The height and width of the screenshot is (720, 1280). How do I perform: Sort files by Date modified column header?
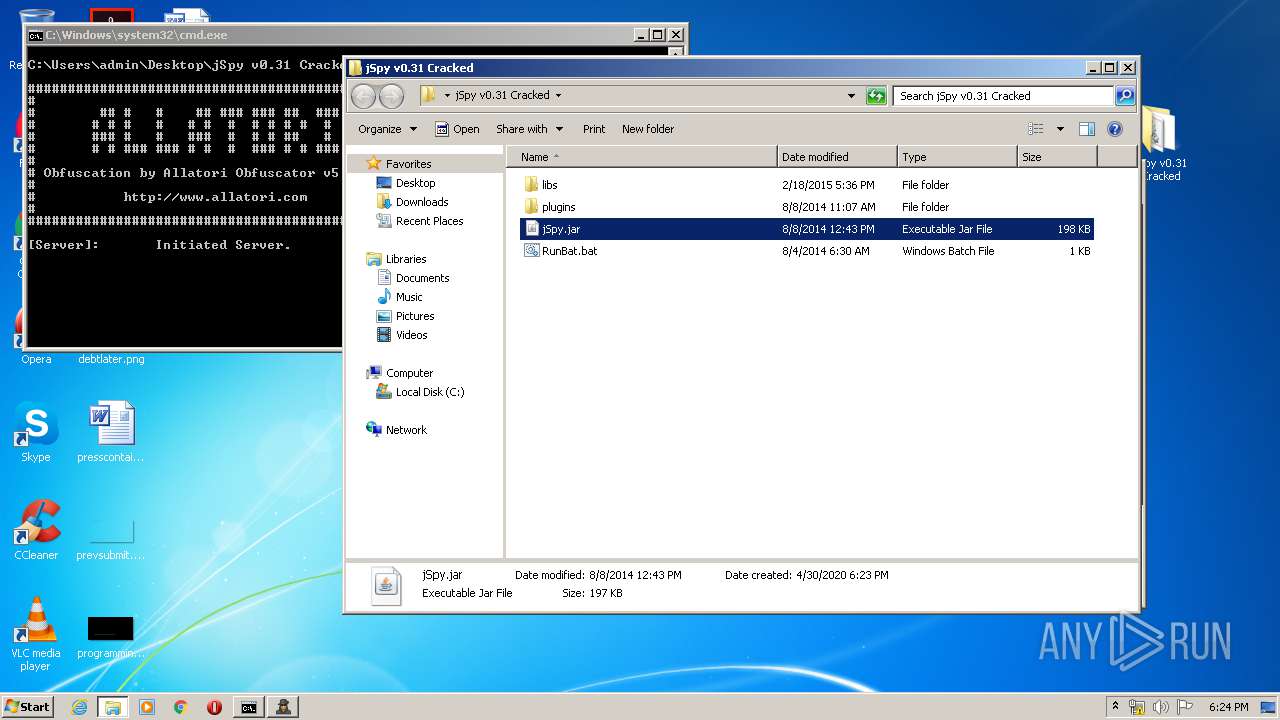click(837, 157)
